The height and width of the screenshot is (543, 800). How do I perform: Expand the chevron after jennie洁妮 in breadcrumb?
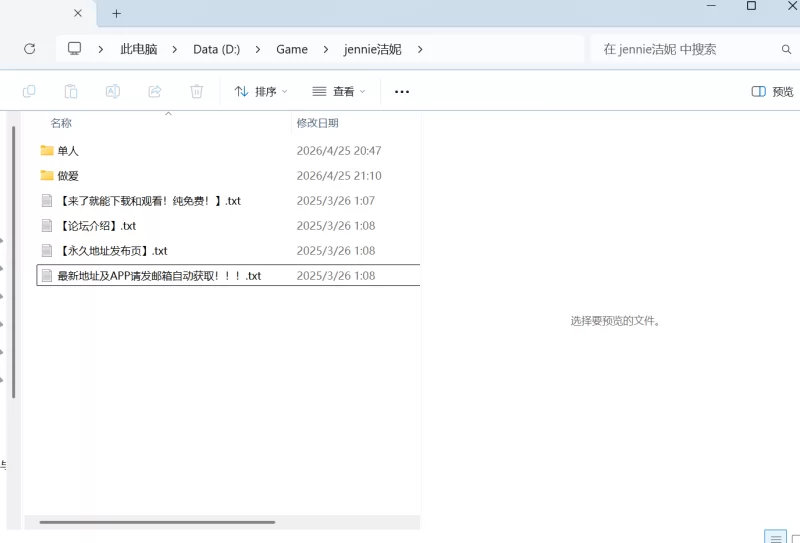(x=420, y=50)
